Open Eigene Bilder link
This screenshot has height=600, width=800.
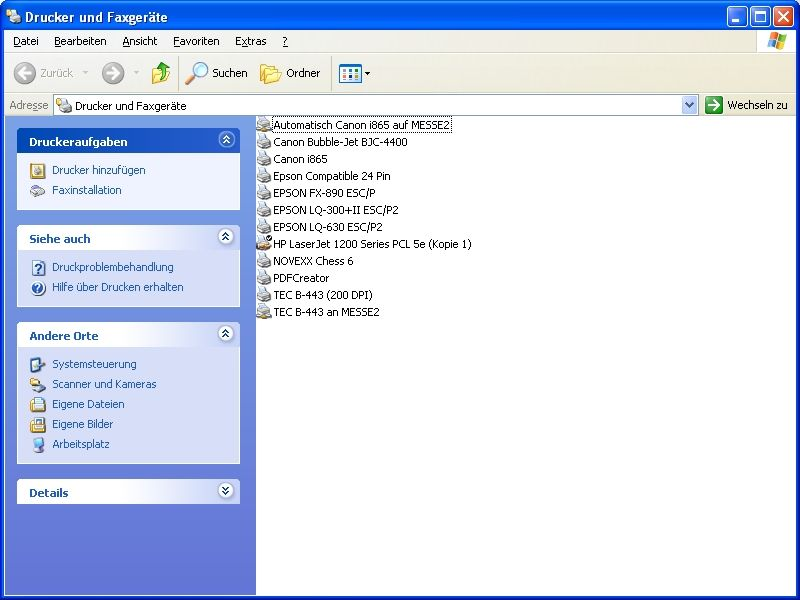[83, 424]
